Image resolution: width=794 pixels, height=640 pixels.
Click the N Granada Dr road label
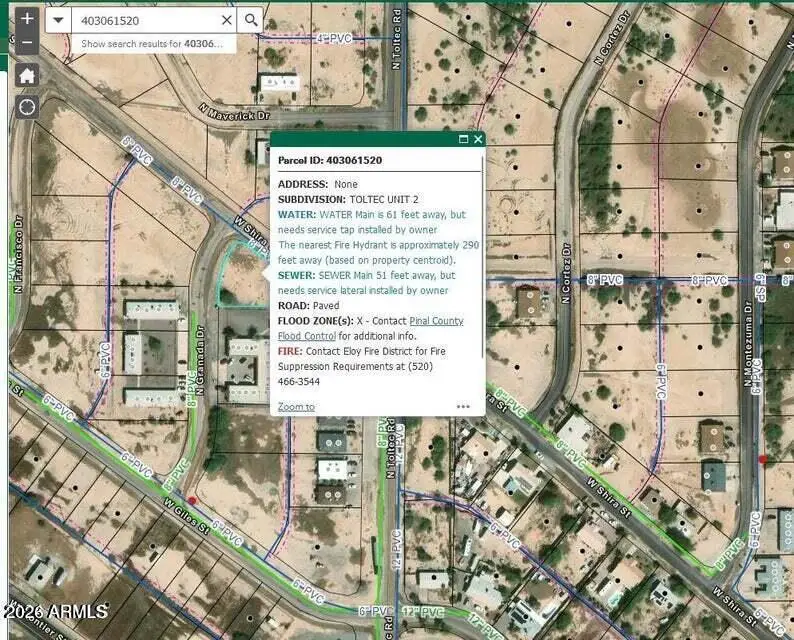[x=200, y=366]
